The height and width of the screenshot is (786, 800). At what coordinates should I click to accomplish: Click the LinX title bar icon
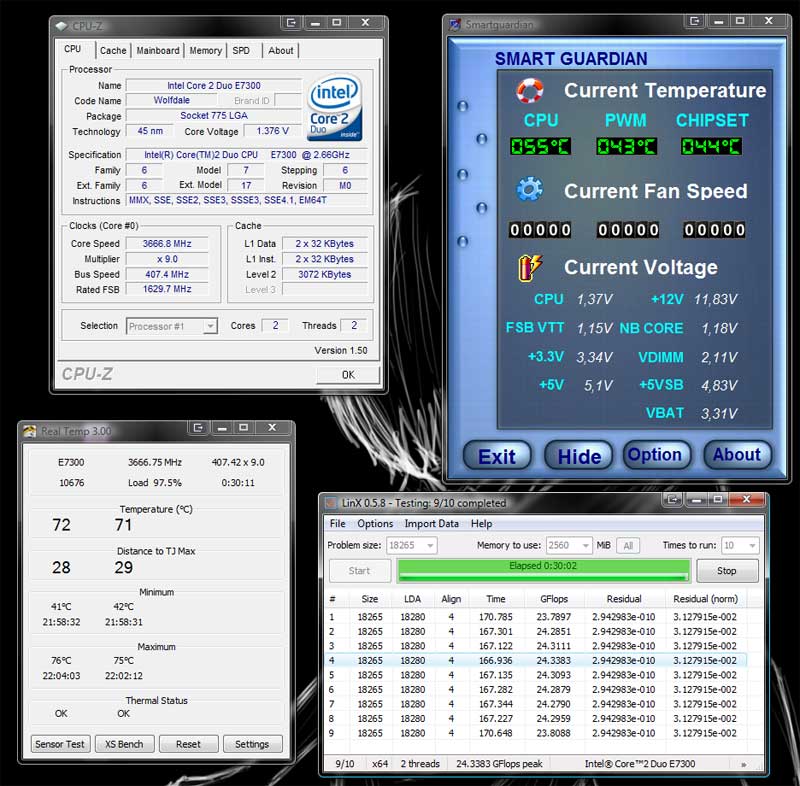click(331, 503)
